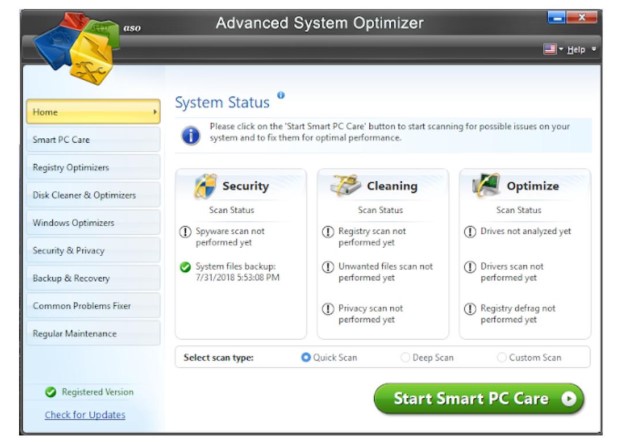The height and width of the screenshot is (444, 623).
Task: Expand the Home menu arrow
Action: click(x=155, y=112)
